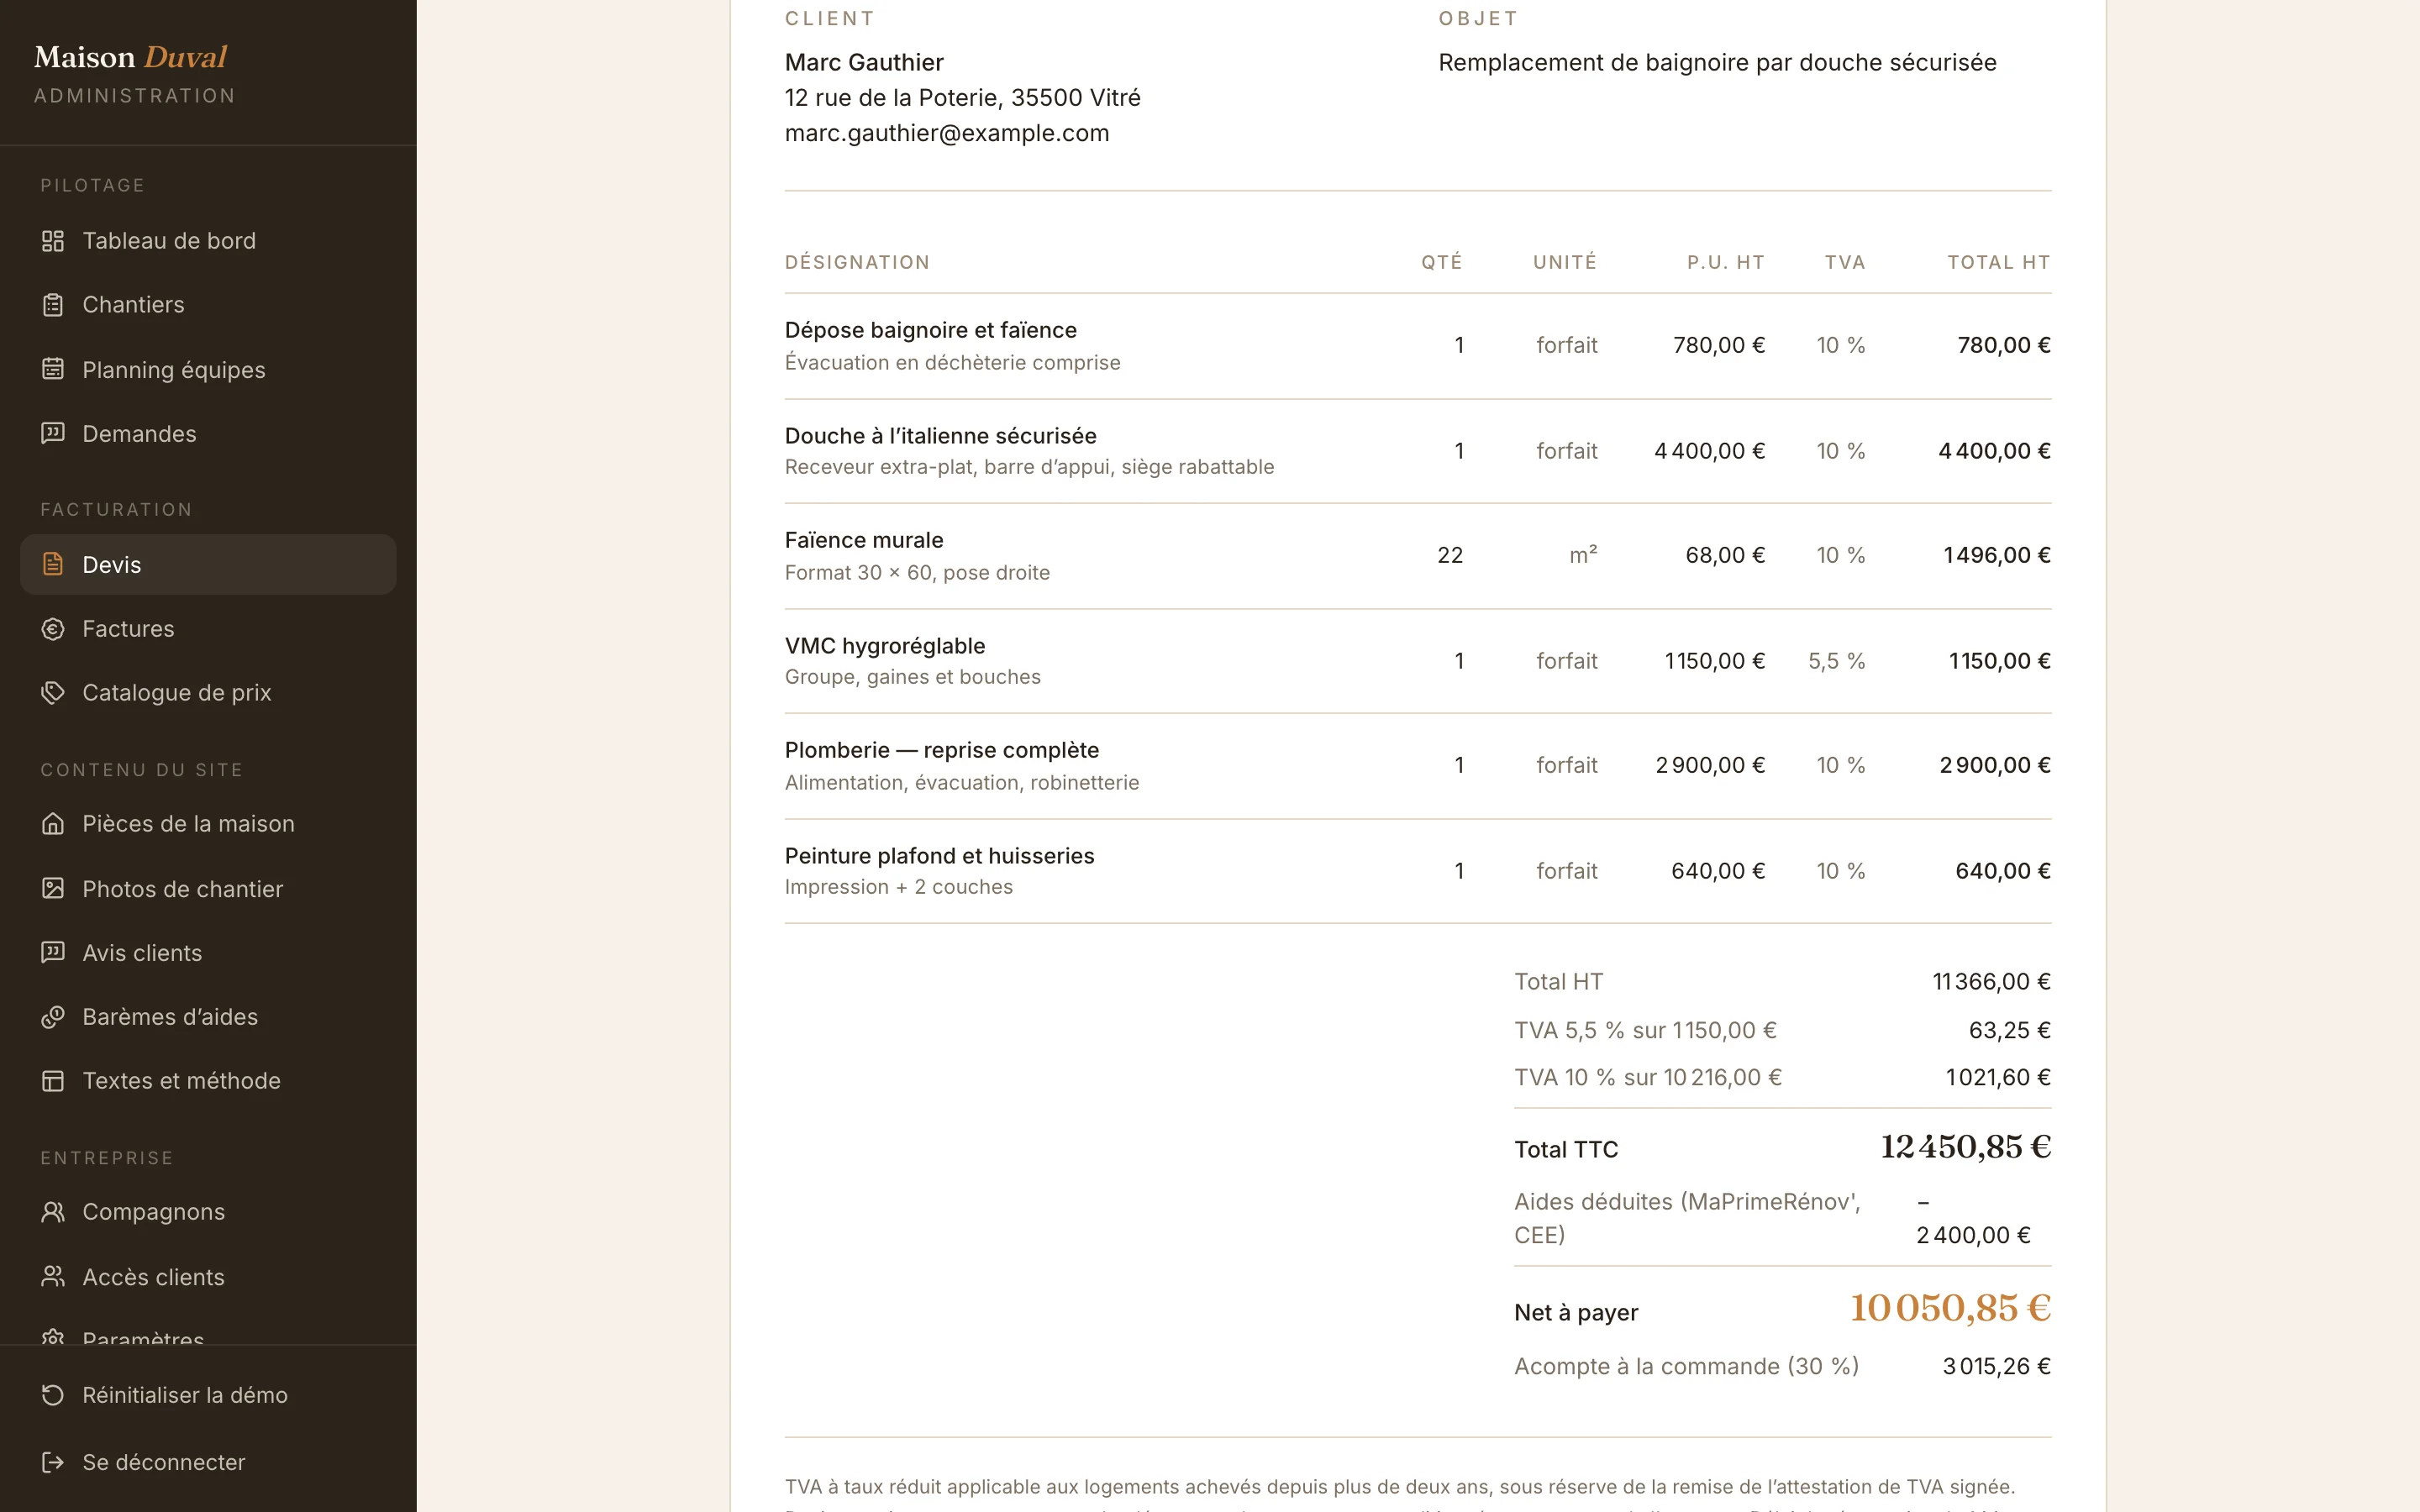Open Tableau de bord page
The width and height of the screenshot is (2420, 1512).
click(x=208, y=241)
